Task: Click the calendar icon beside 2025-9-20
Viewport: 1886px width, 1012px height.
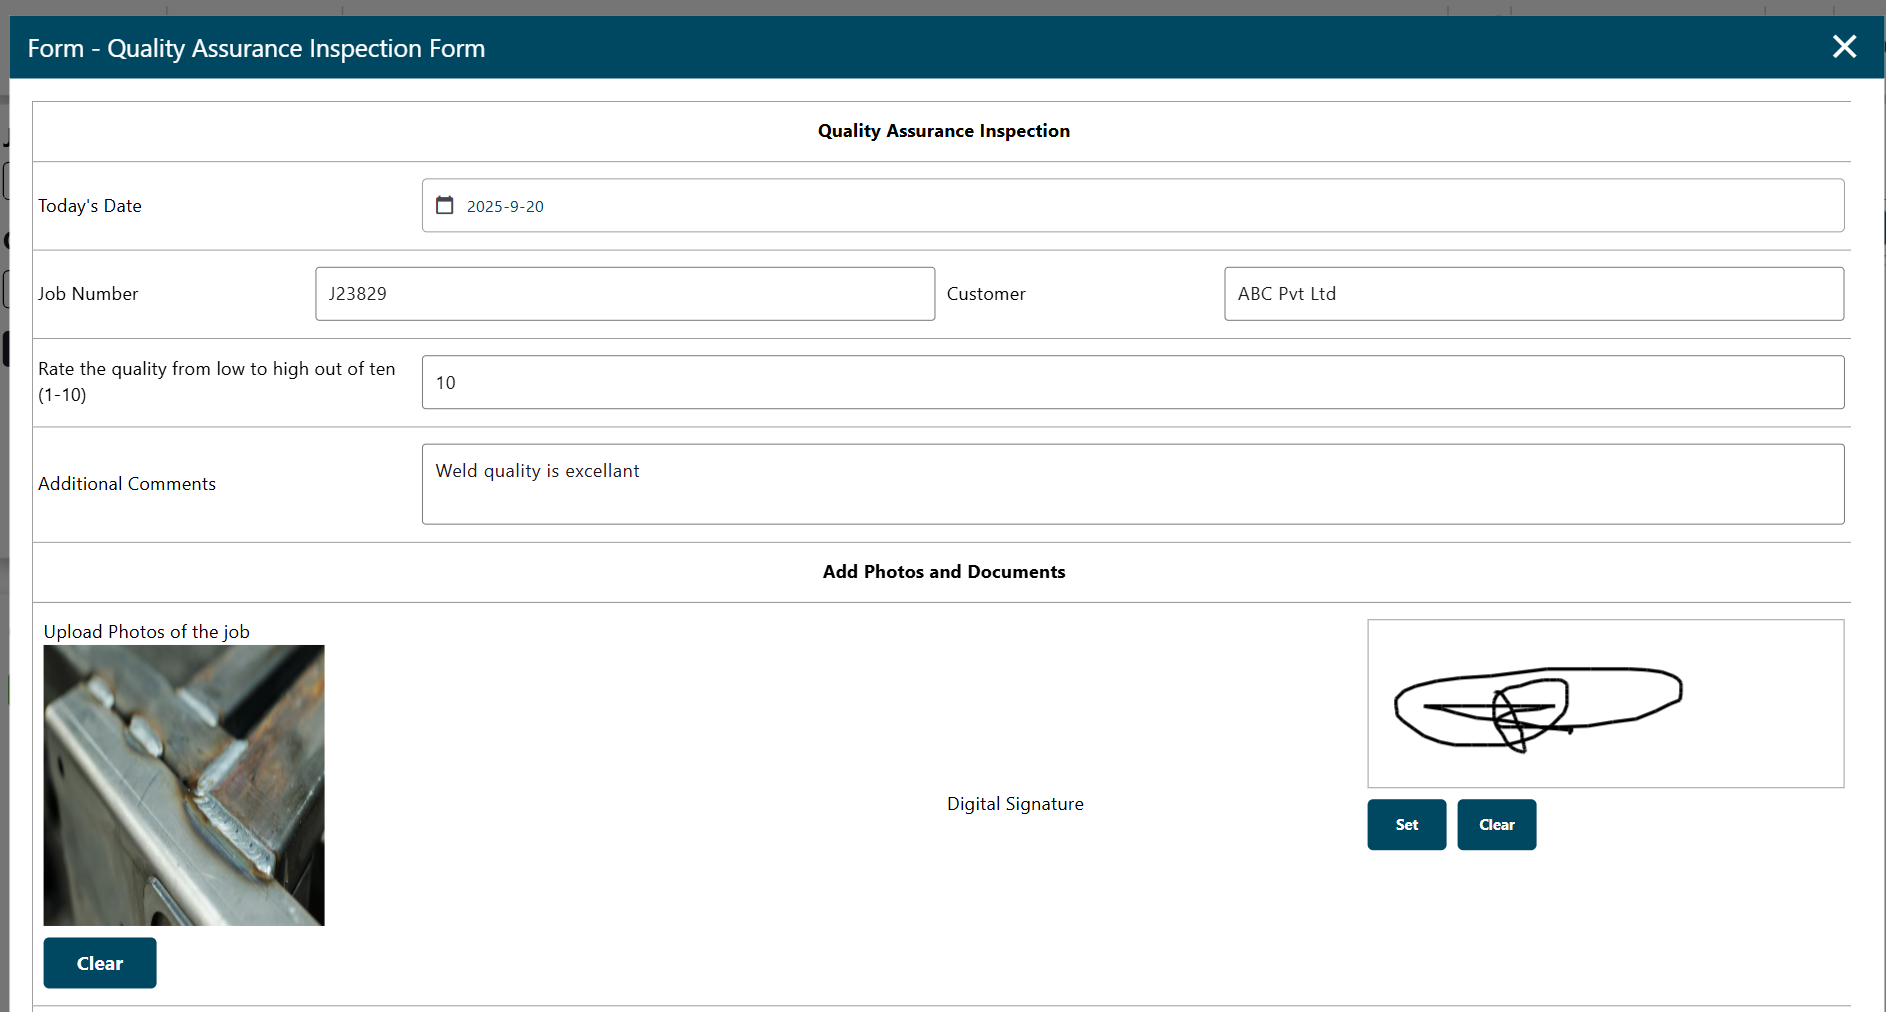Action: point(445,205)
